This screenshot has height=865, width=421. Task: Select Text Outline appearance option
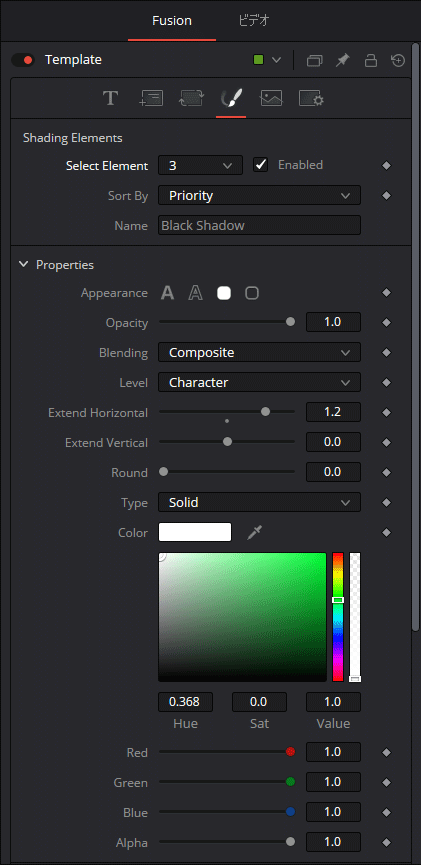pyautogui.click(x=195, y=293)
